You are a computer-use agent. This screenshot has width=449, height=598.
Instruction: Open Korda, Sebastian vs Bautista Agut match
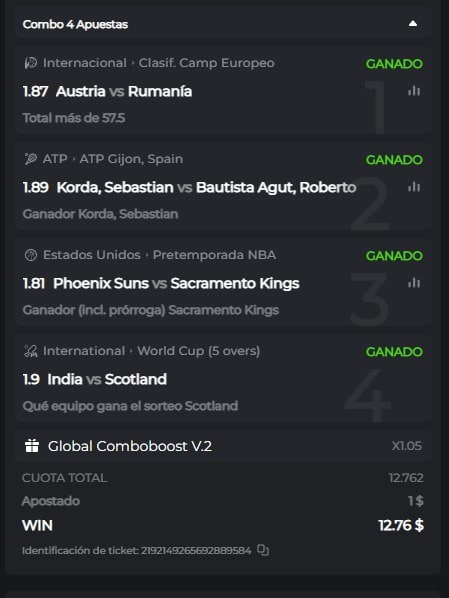tap(206, 187)
